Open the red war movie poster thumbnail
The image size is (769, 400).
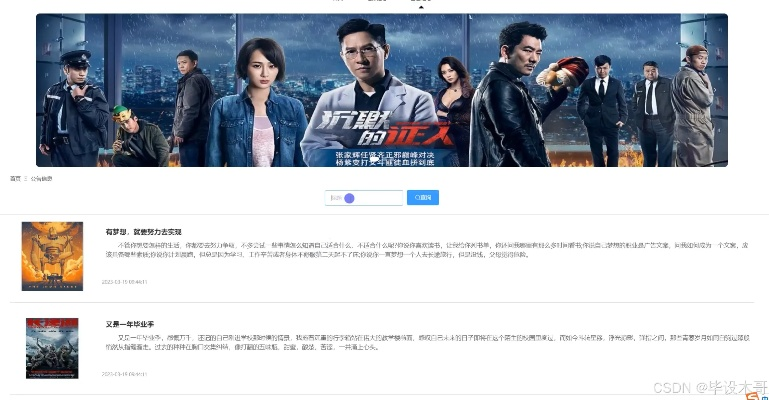[x=52, y=348]
